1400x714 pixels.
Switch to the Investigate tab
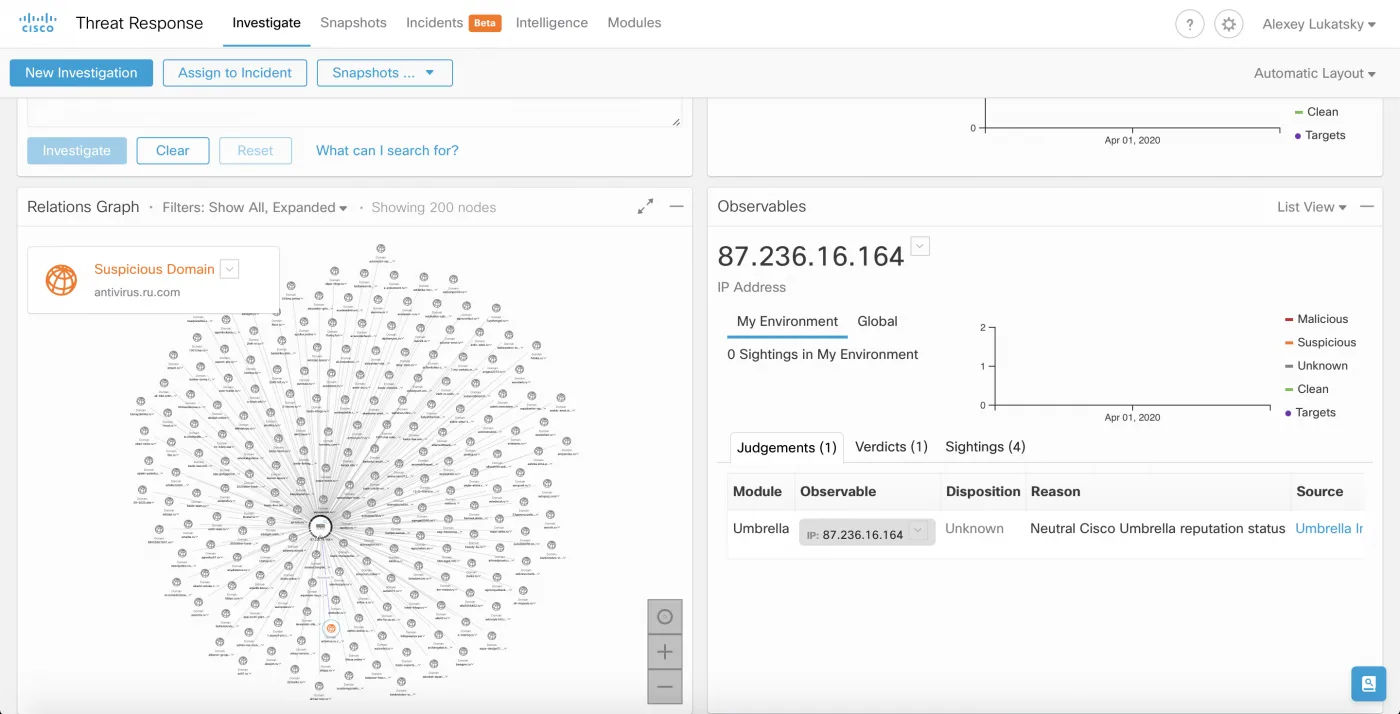pos(266,23)
